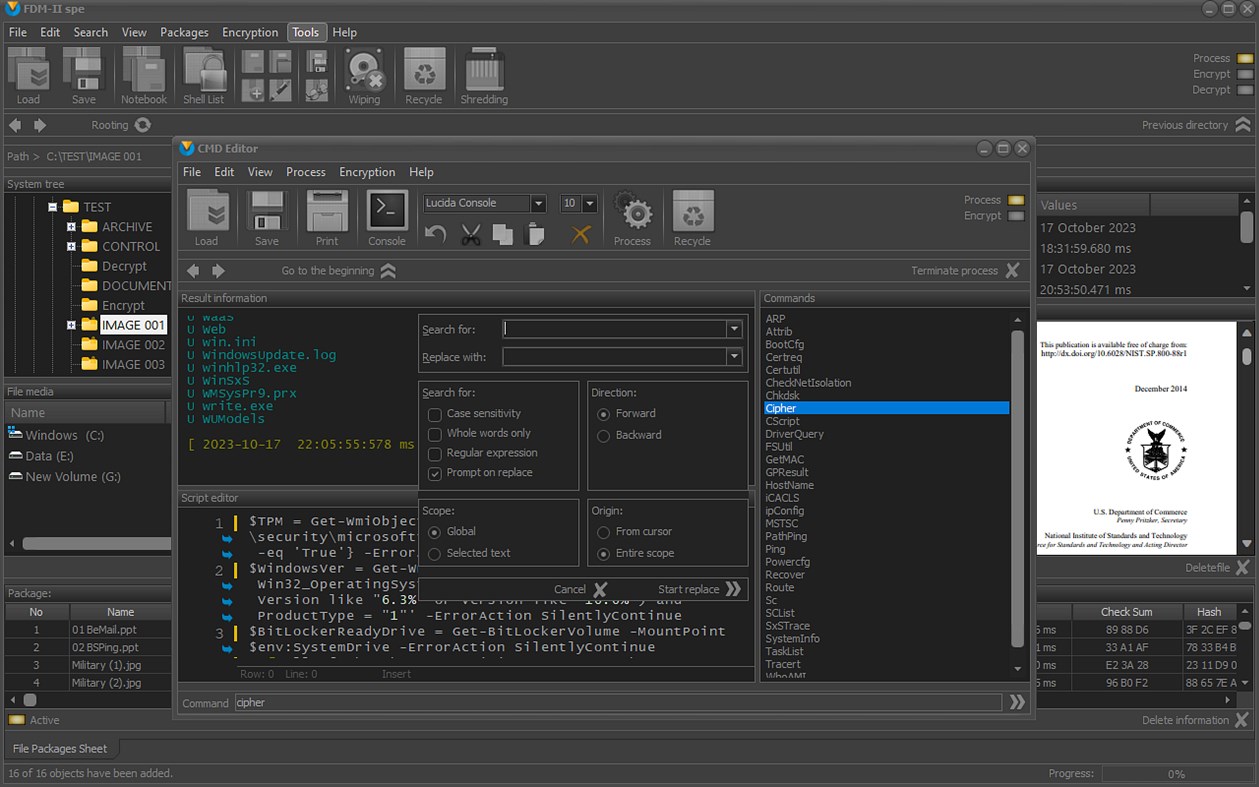Screen dimensions: 1259x787
Task: Open the Search for dropdown arrow
Action: click(x=733, y=329)
